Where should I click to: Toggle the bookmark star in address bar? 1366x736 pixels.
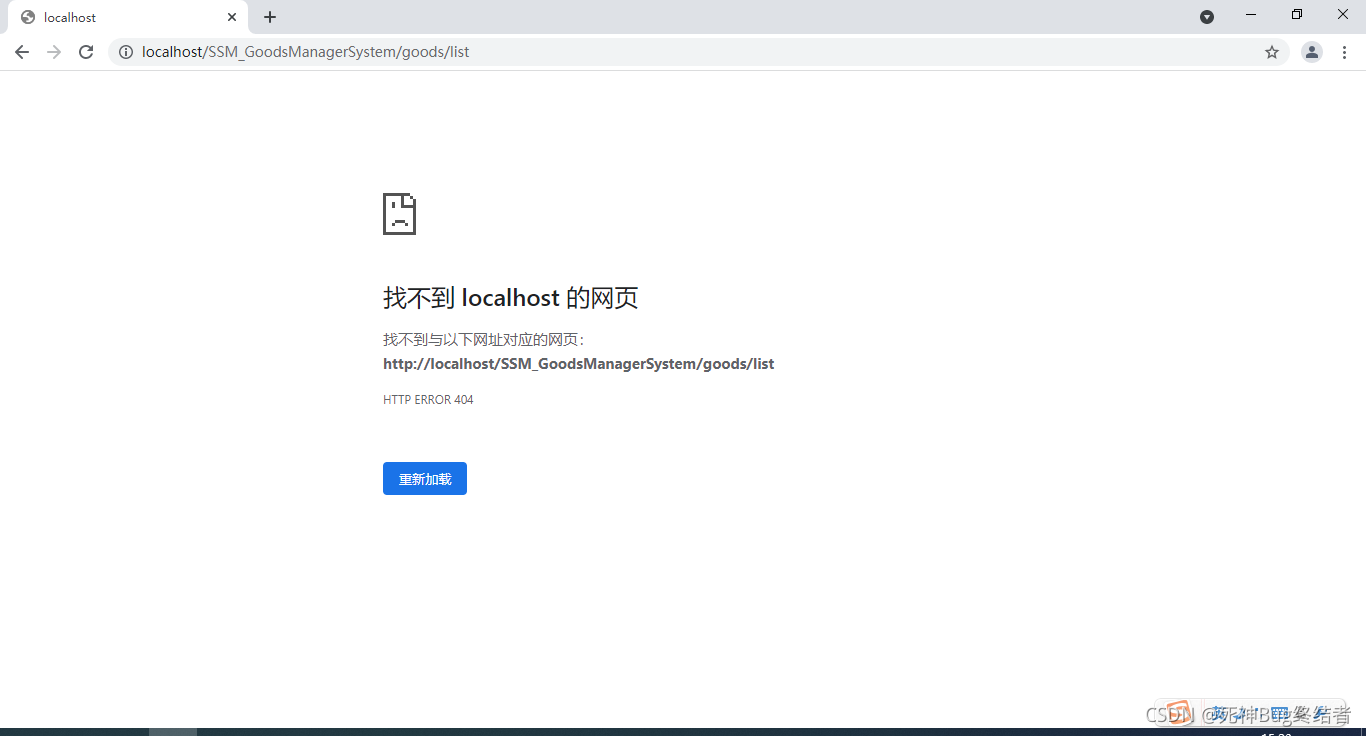pyautogui.click(x=1271, y=52)
